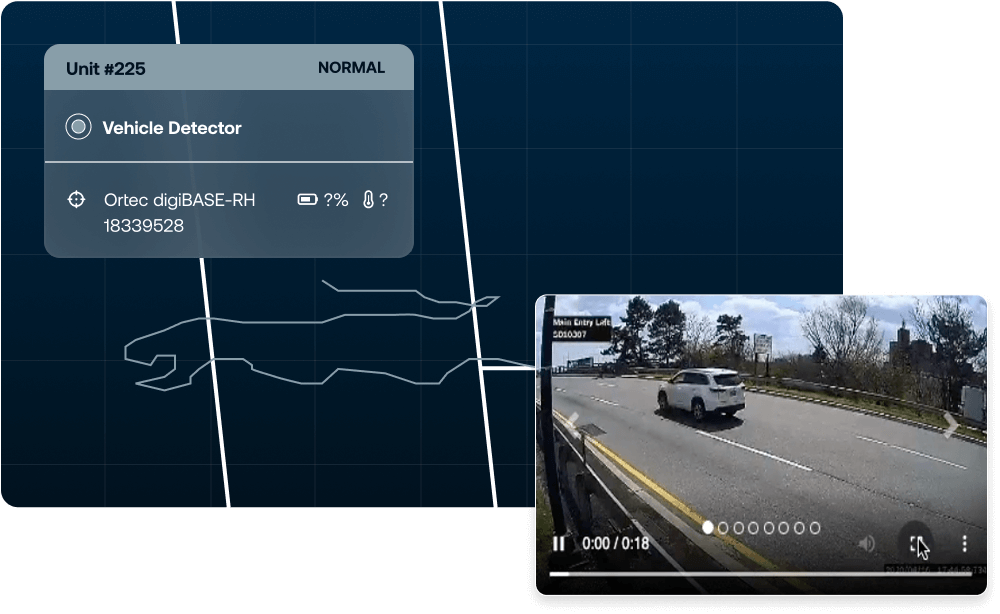This screenshot has height=614, width=1000.
Task: Click the crosshair icon beside Ortec digiBASE-RH
Action: point(76,200)
